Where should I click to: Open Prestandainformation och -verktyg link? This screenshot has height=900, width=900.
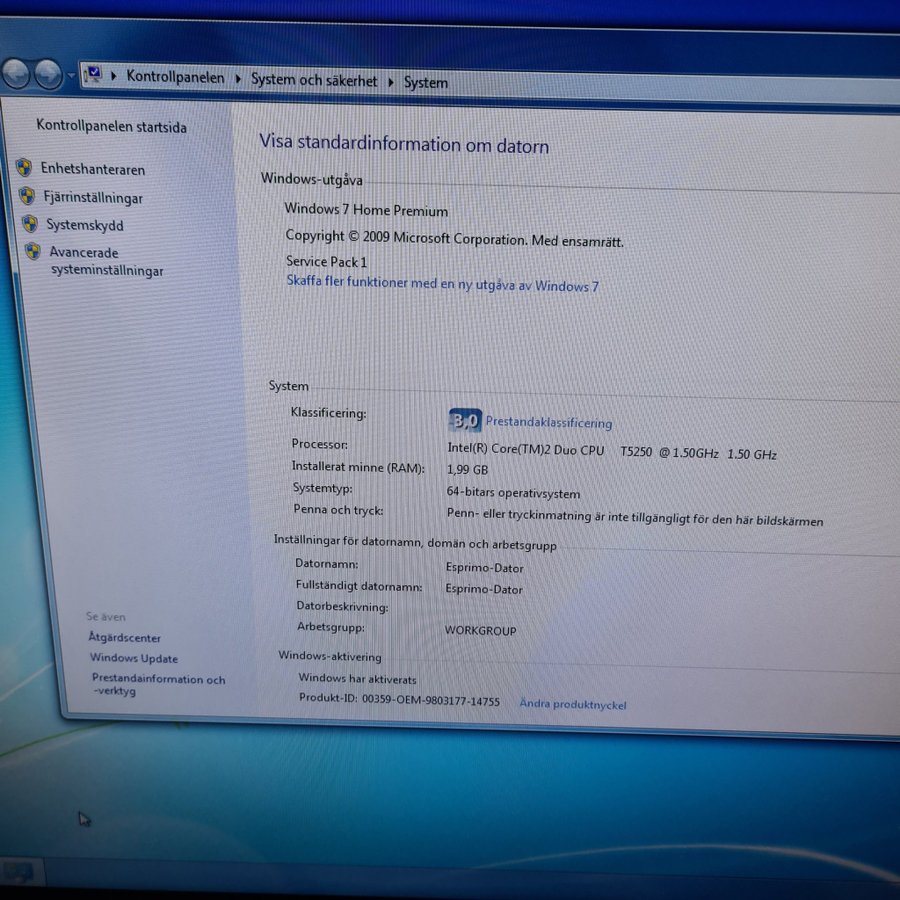click(158, 684)
